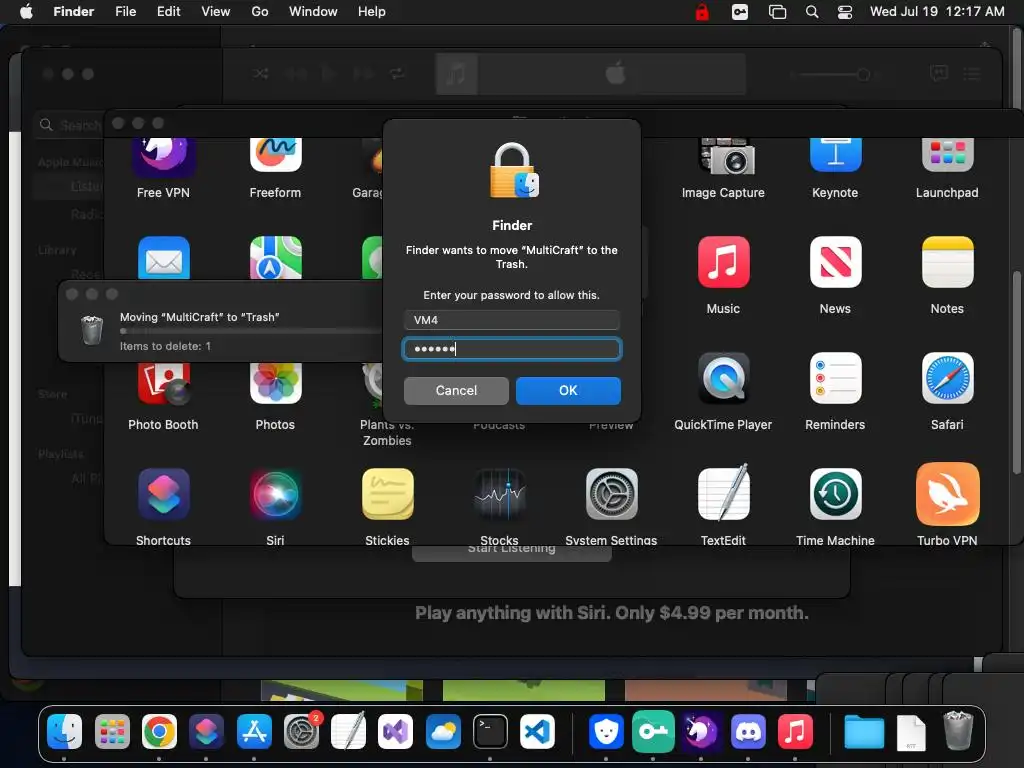Open the Reminders app icon
The width and height of the screenshot is (1024, 768).
click(x=835, y=378)
